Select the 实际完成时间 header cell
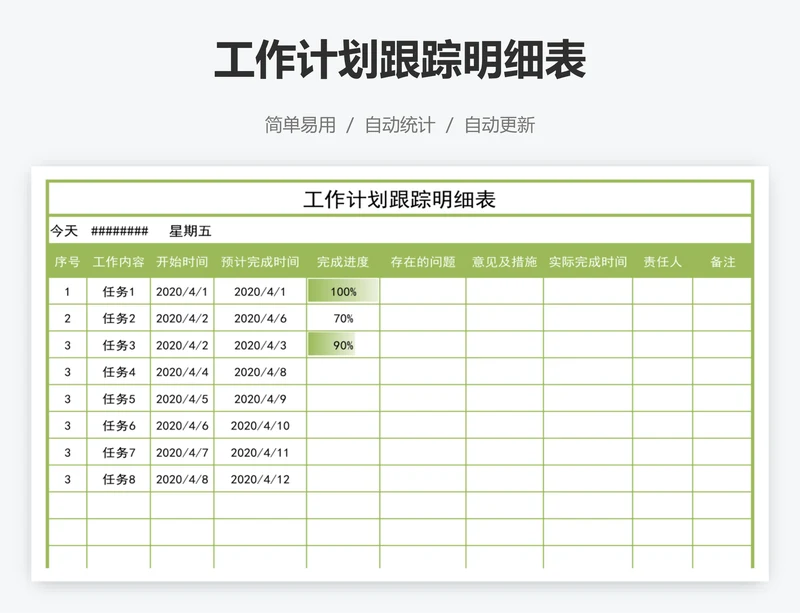Viewport: 800px width, 613px height. (588, 262)
